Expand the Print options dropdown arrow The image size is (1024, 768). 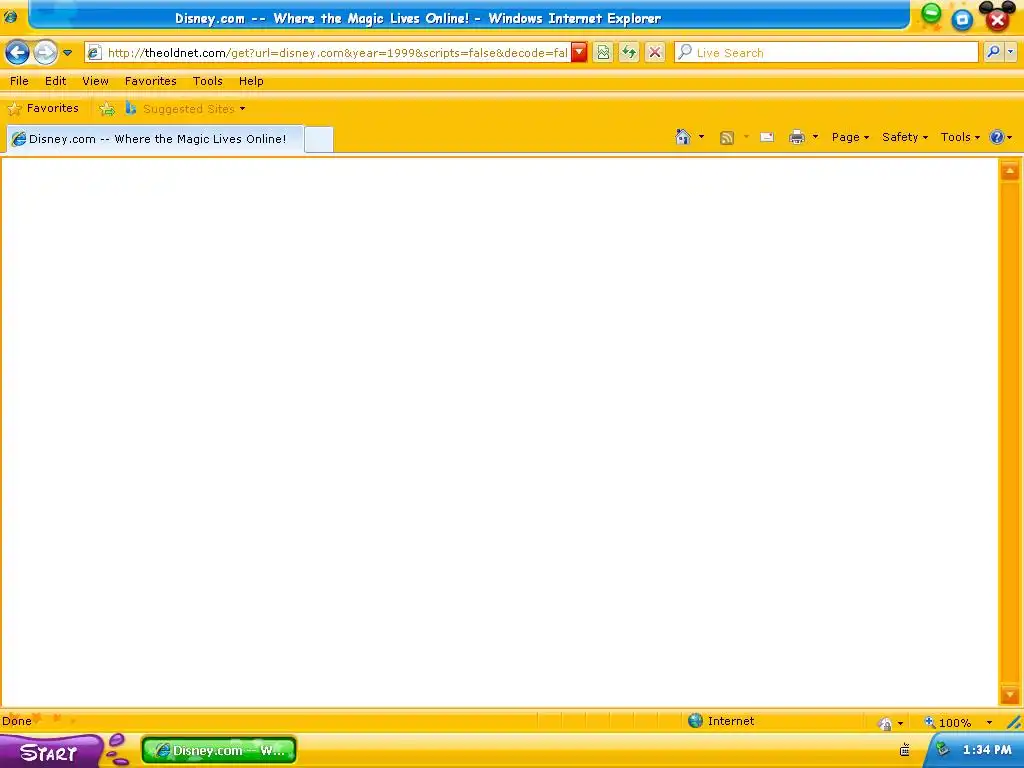815,137
